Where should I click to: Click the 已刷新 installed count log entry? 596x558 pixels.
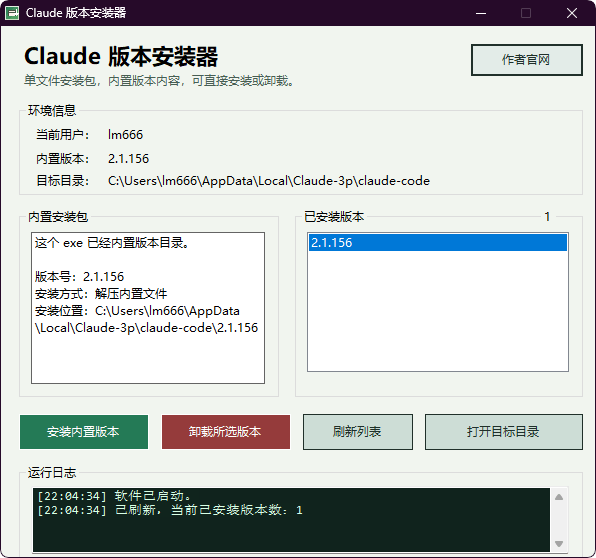(x=170, y=510)
